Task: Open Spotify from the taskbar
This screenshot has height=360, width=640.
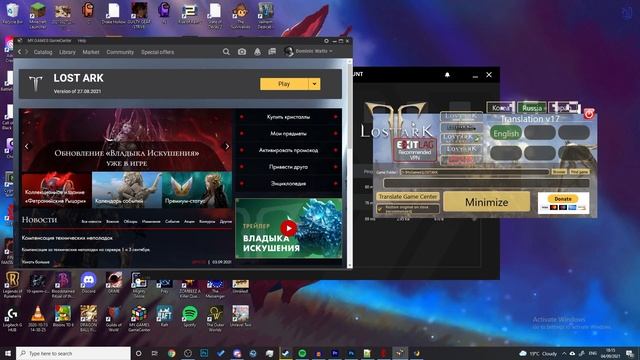Action: [302, 353]
